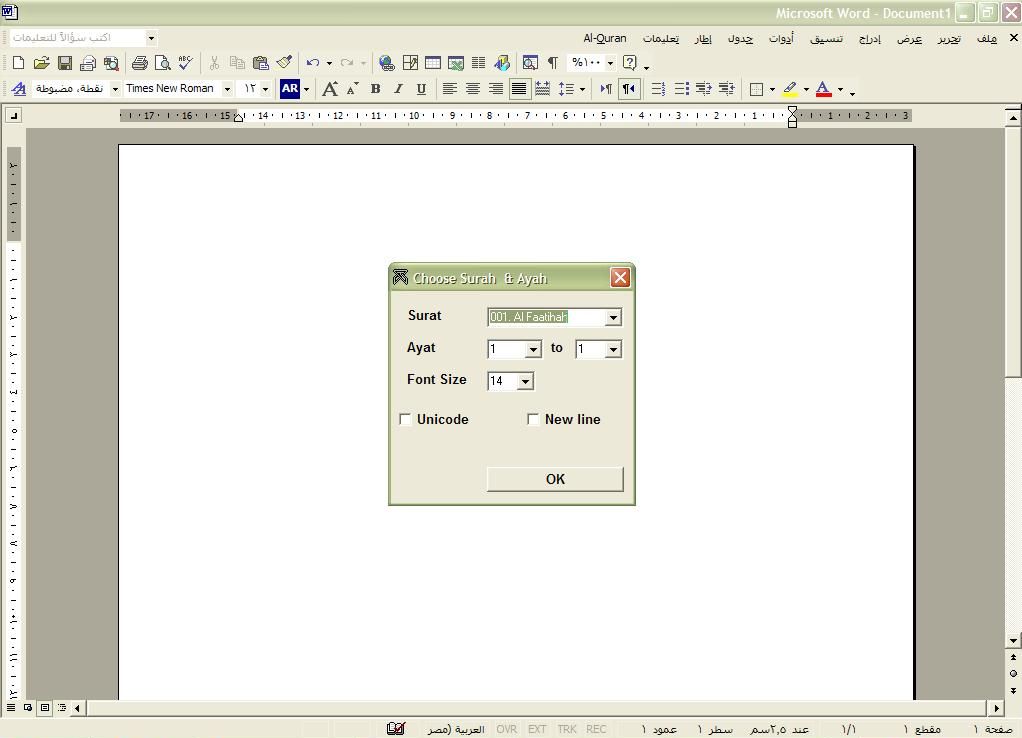Toggle show/hide paragraph marks
Image resolution: width=1022 pixels, height=738 pixels.
pos(553,63)
